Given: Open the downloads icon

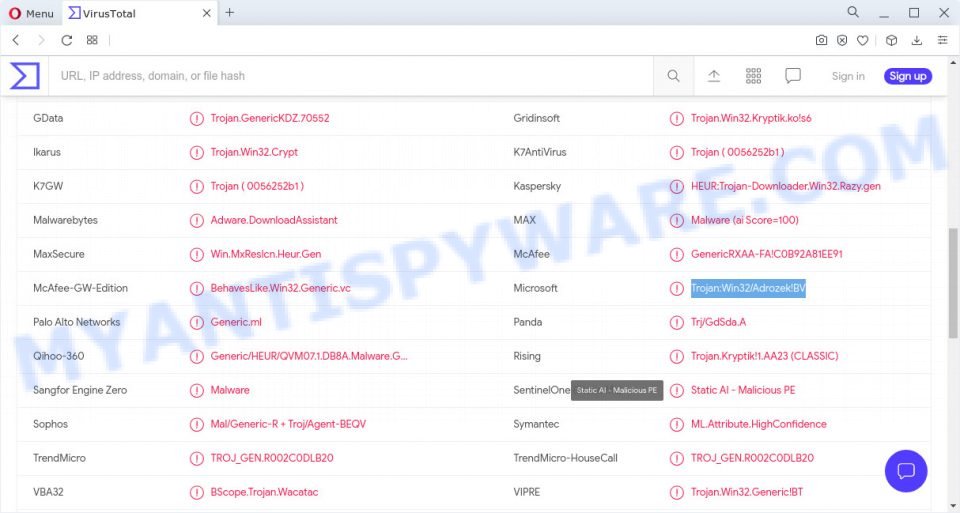Looking at the screenshot, I should pyautogui.click(x=917, y=40).
